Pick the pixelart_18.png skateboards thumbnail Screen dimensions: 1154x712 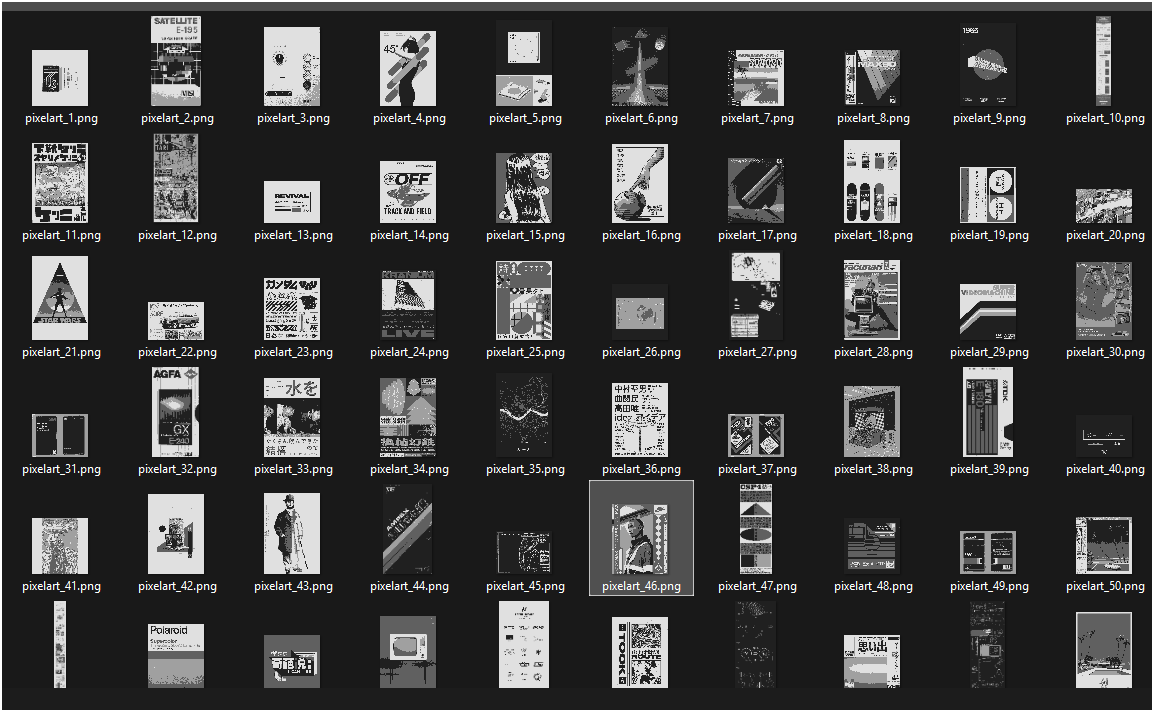point(872,182)
